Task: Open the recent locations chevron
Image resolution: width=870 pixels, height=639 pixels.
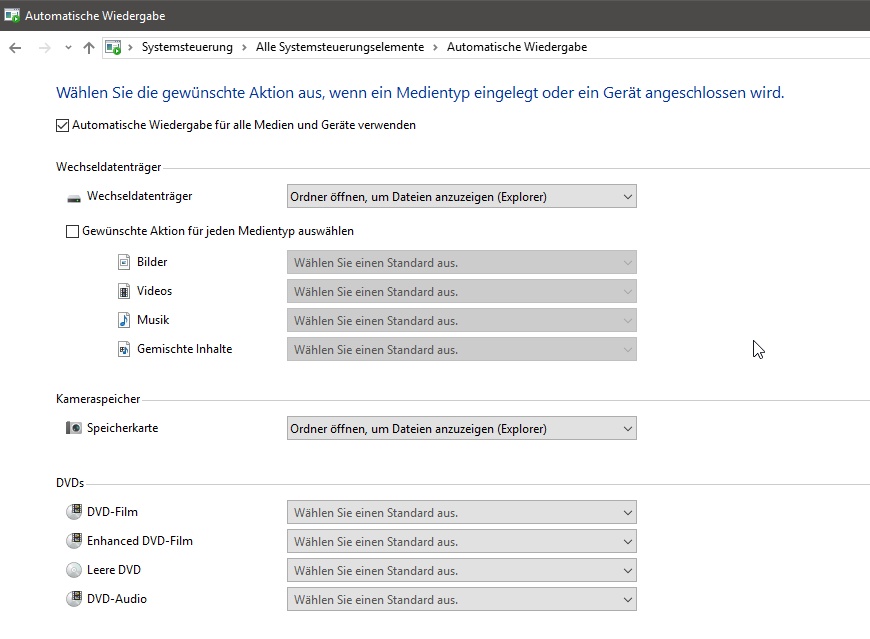Action: point(68,47)
